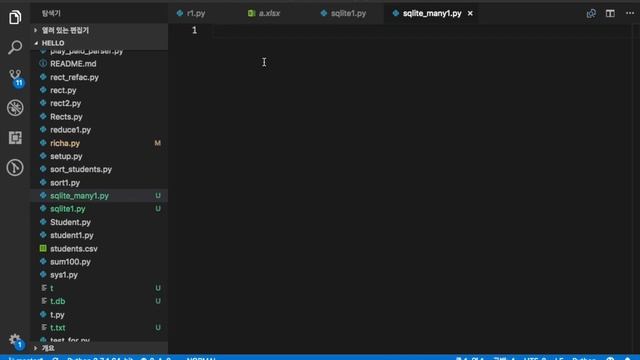Open the editor More Actions ellipsis menu

pos(630,13)
